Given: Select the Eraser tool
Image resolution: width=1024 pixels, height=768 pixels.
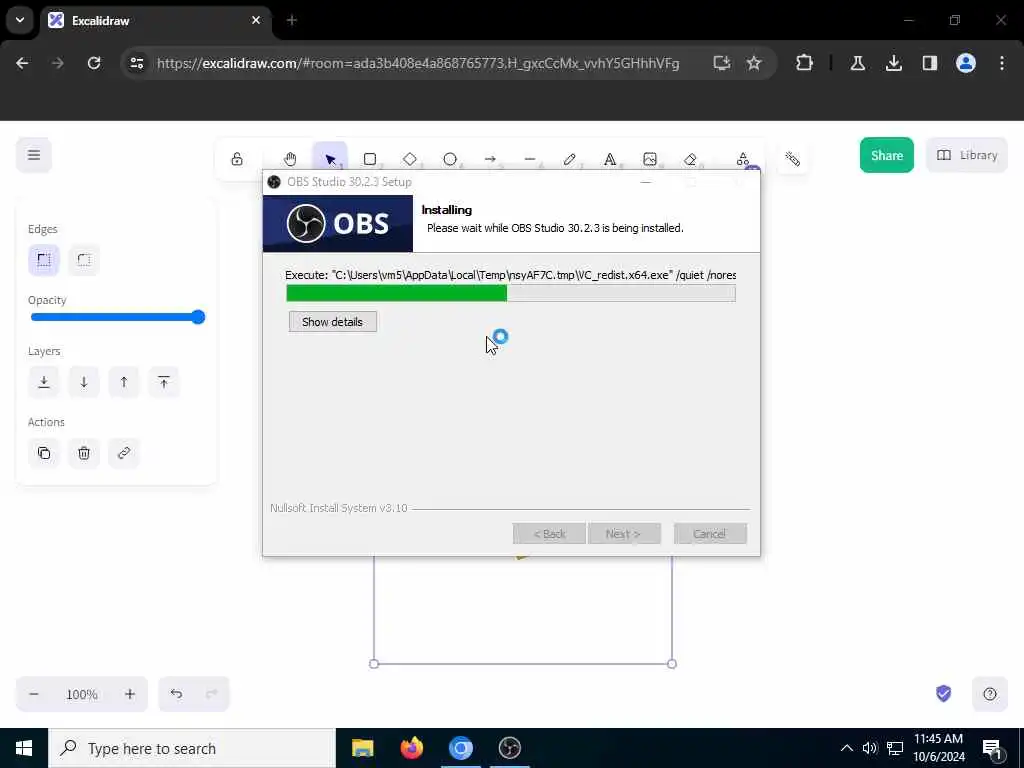Looking at the screenshot, I should click(x=690, y=159).
